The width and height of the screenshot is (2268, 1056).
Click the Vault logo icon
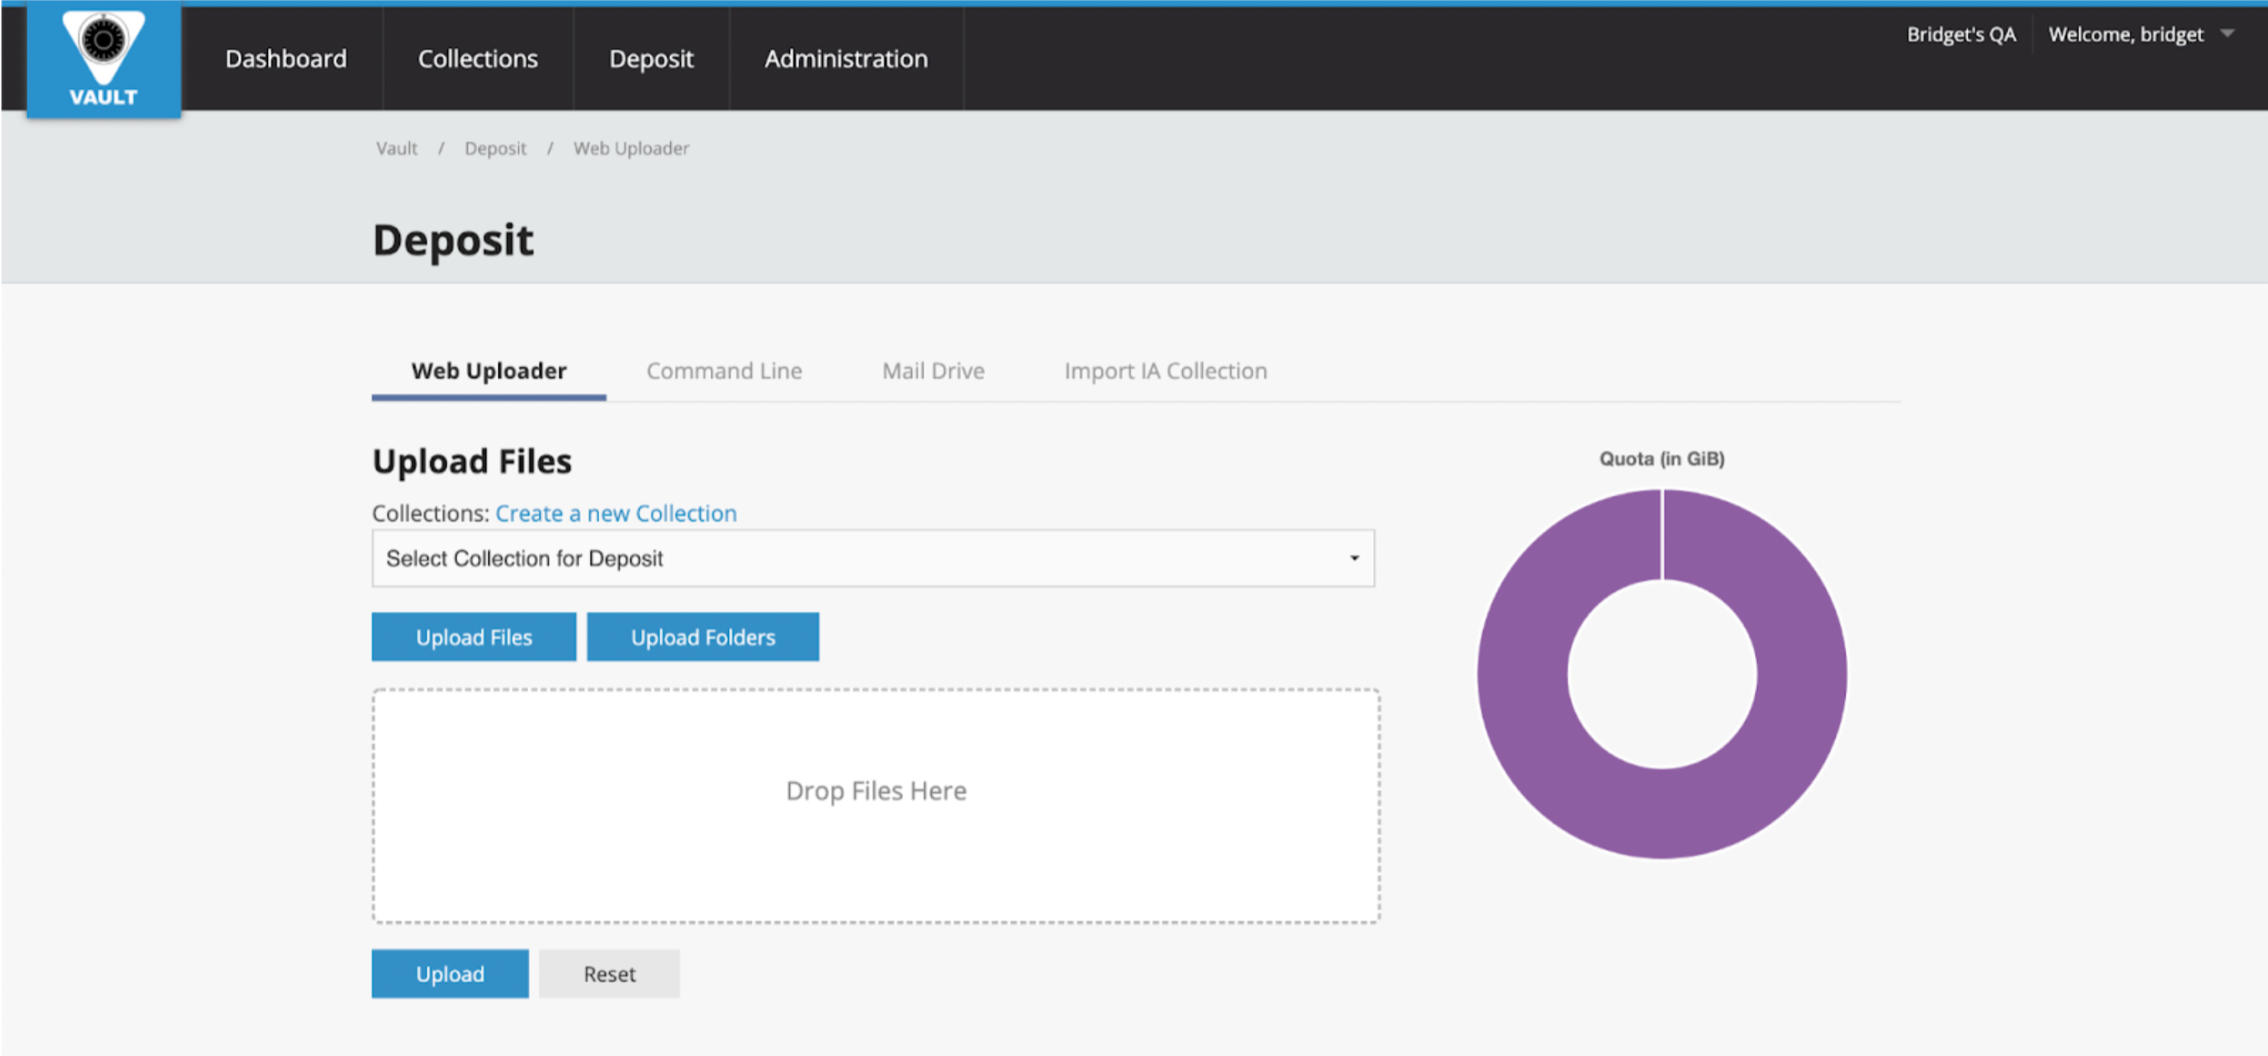tap(103, 59)
